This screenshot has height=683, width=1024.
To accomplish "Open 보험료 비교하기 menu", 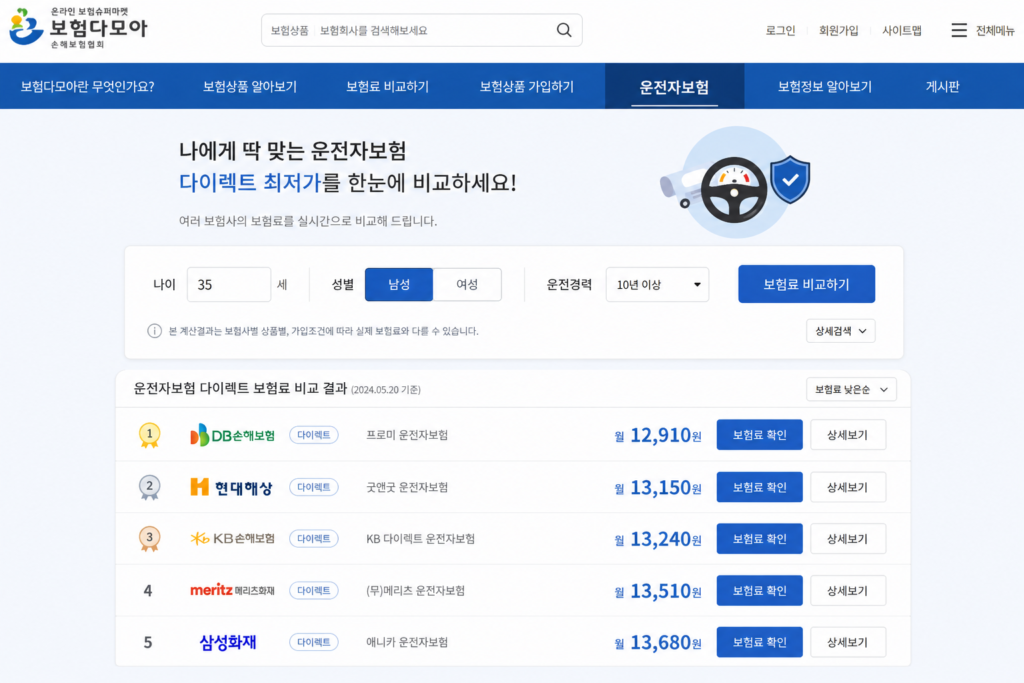I will click(387, 86).
